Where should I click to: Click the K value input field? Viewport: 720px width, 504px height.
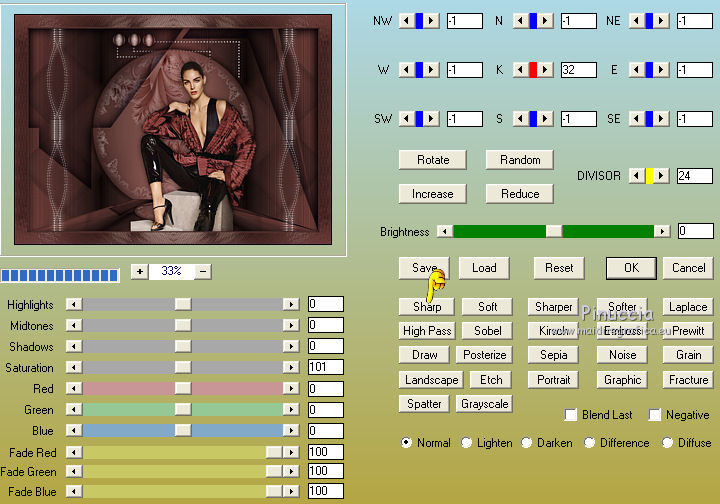coord(579,70)
